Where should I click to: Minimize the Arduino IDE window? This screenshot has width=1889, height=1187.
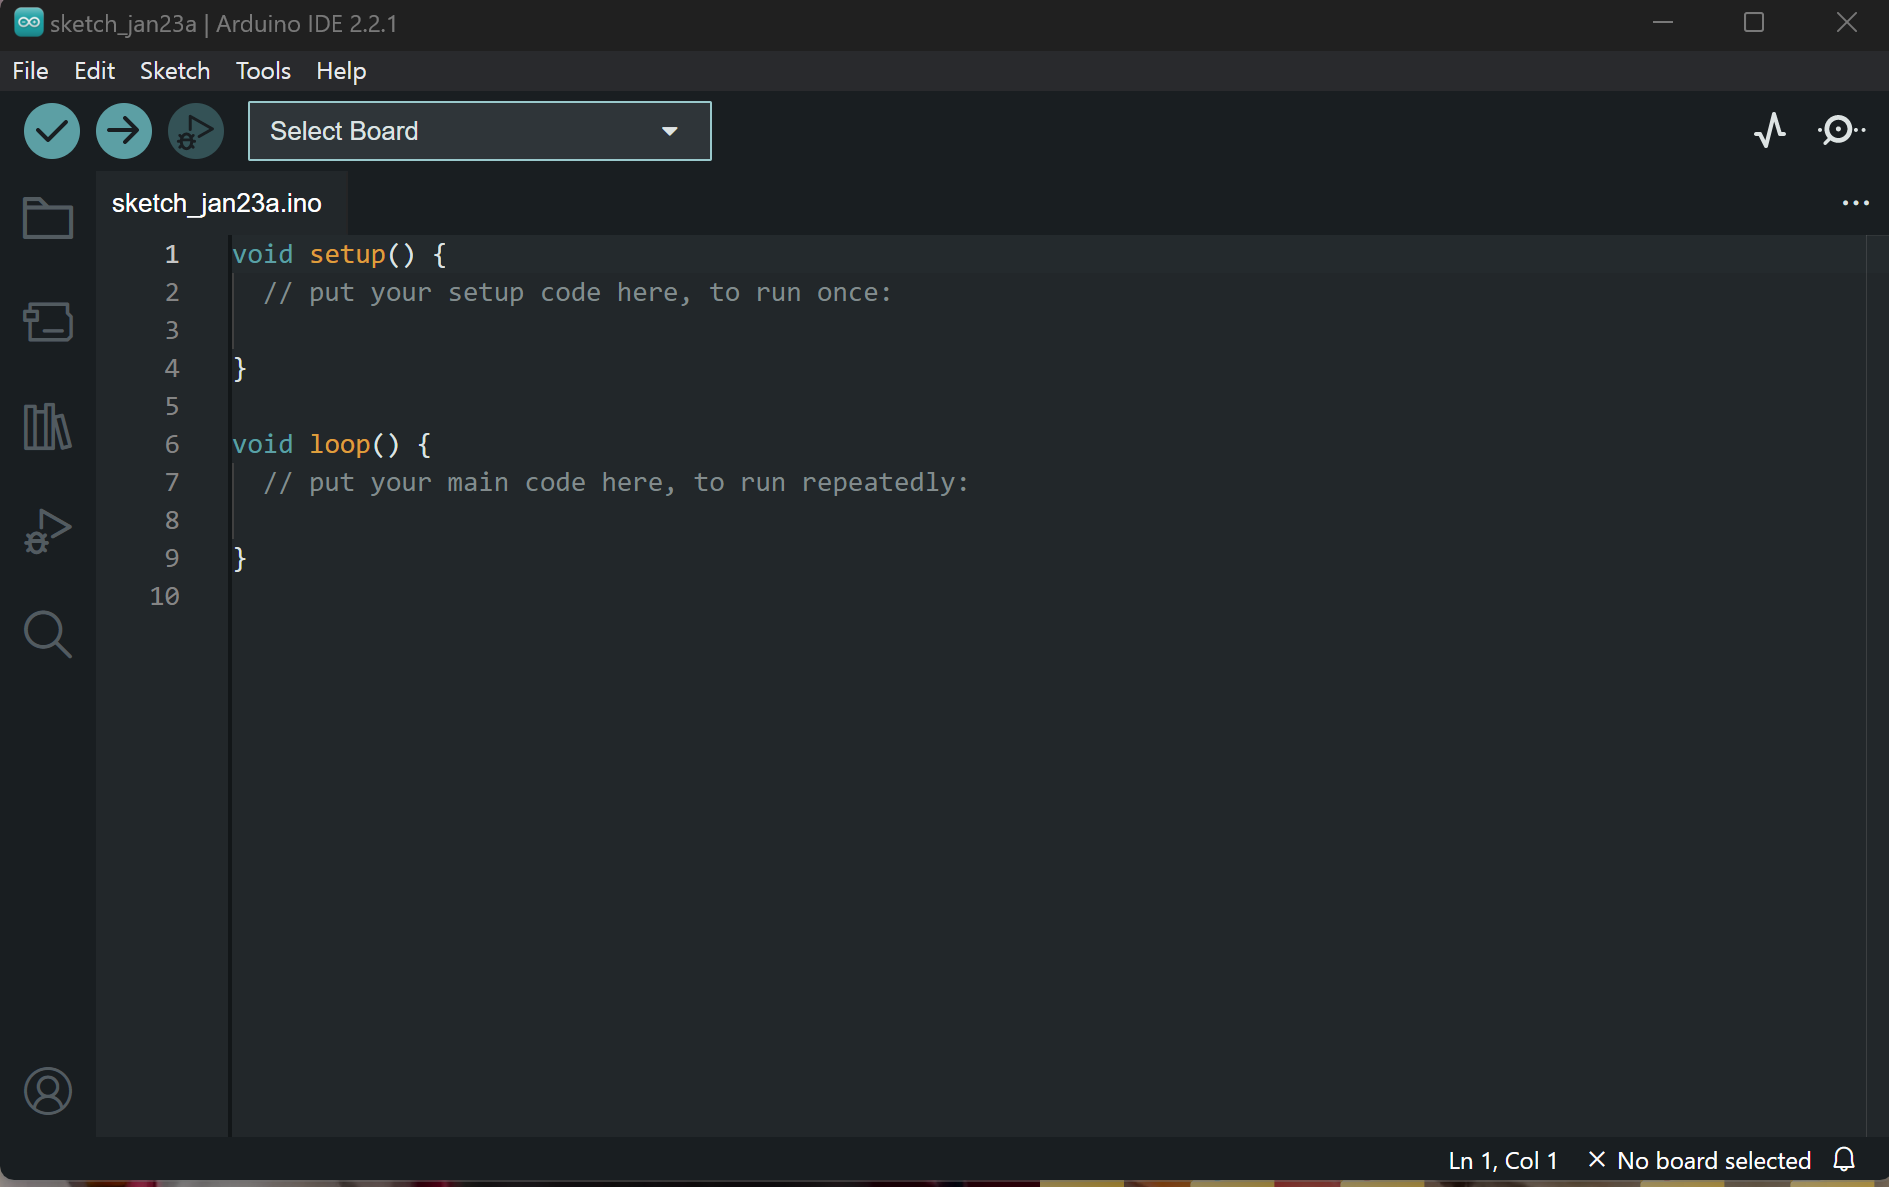1663,22
